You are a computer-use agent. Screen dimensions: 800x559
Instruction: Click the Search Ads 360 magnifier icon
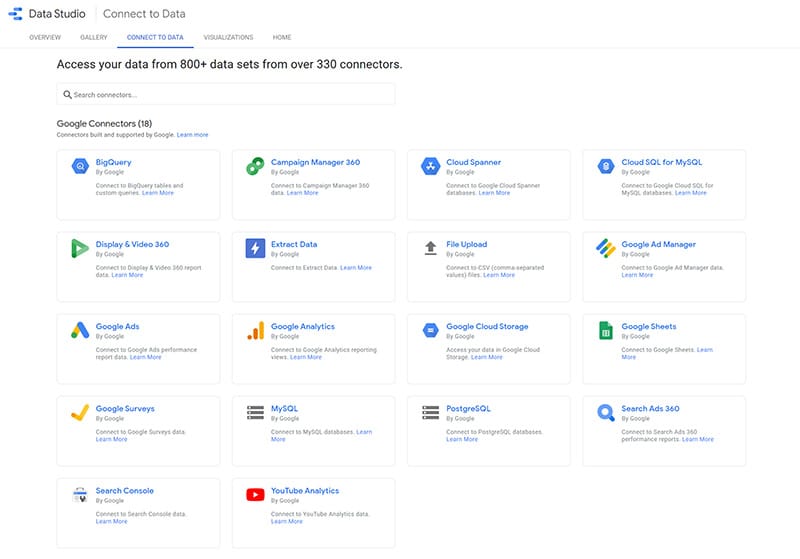[606, 413]
